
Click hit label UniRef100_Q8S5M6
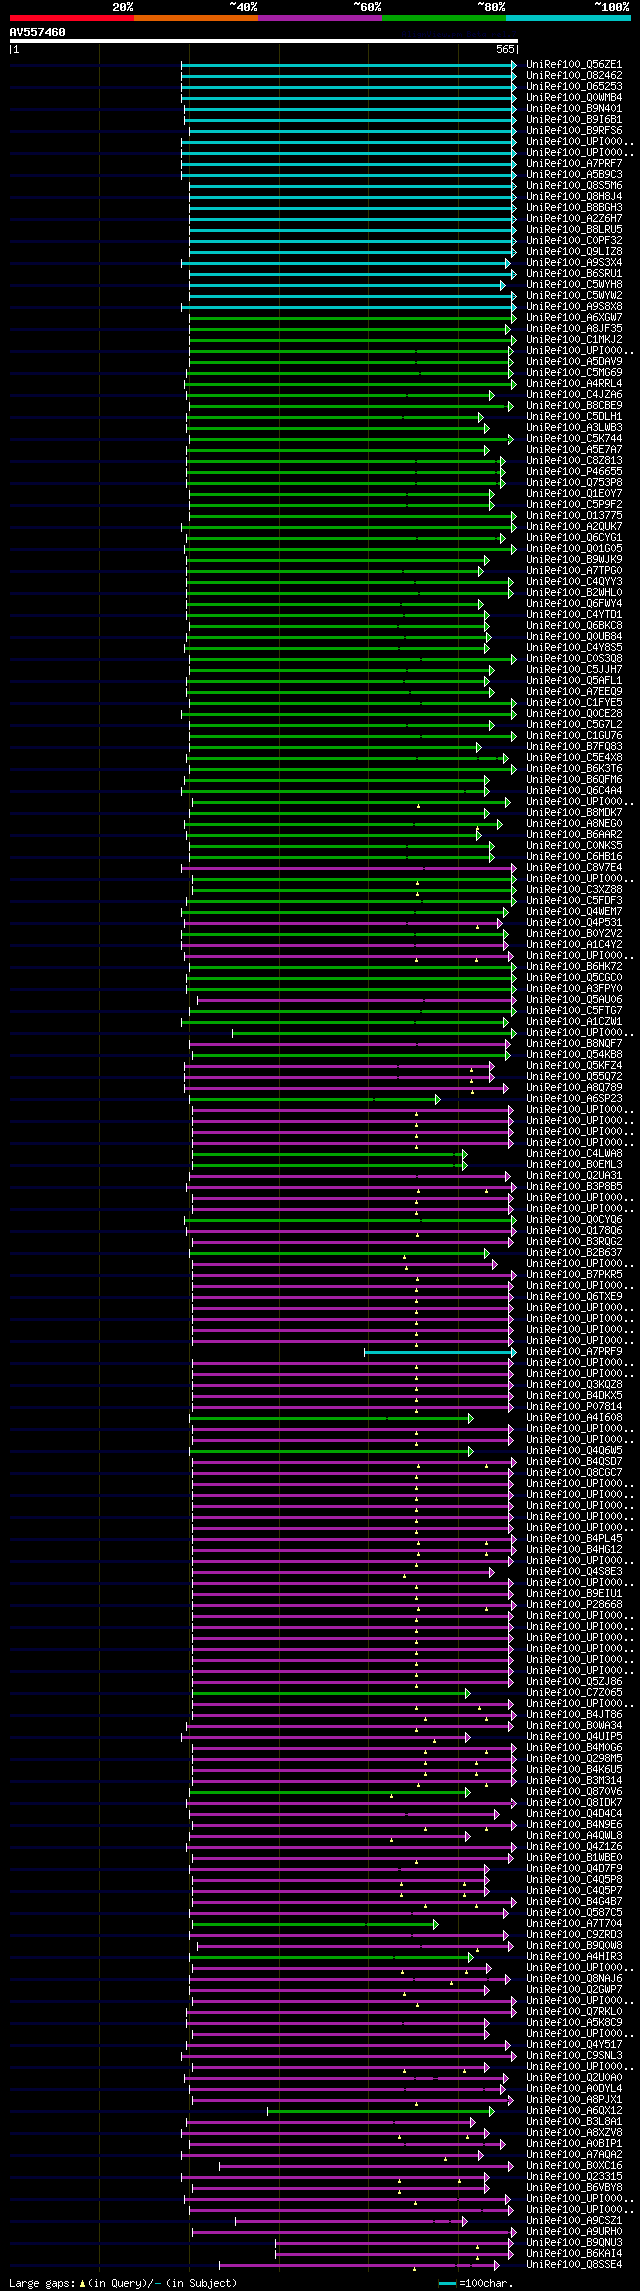pyautogui.click(x=574, y=185)
